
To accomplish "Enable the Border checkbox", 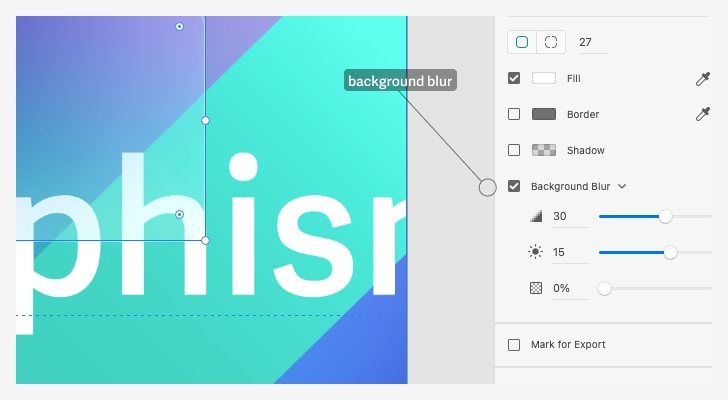I will (514, 114).
